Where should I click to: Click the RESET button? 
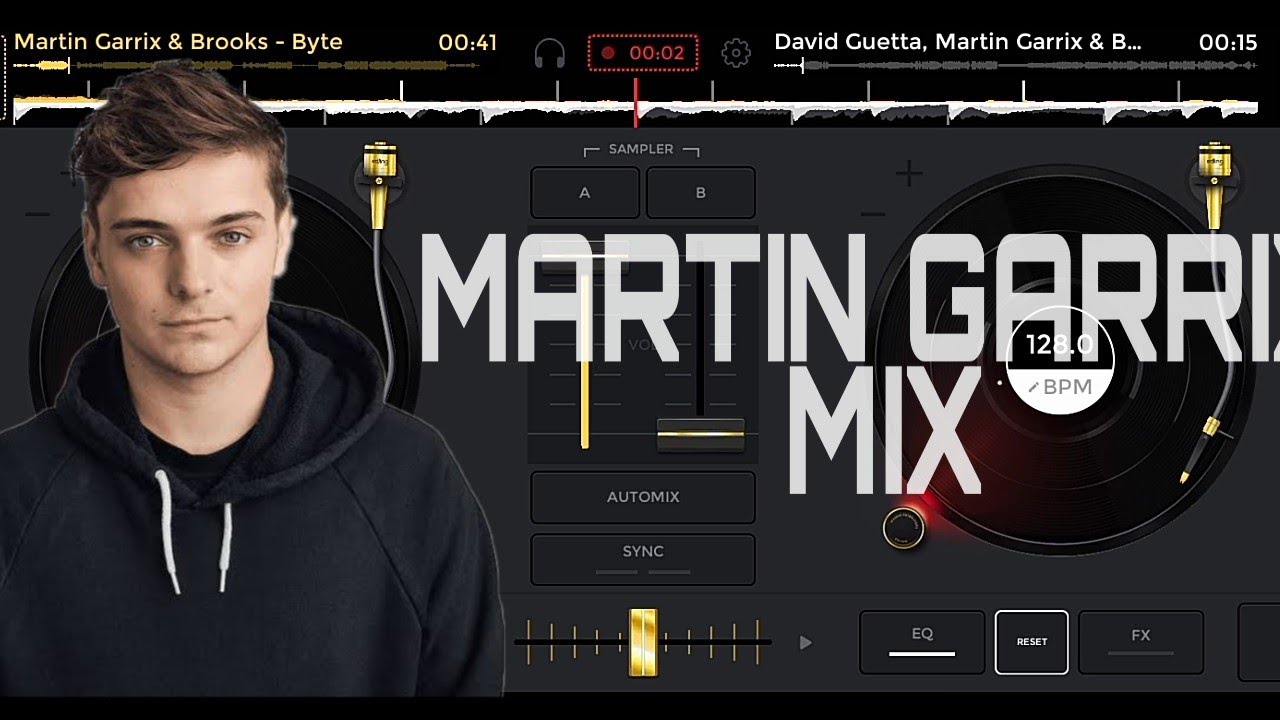pyautogui.click(x=1032, y=642)
